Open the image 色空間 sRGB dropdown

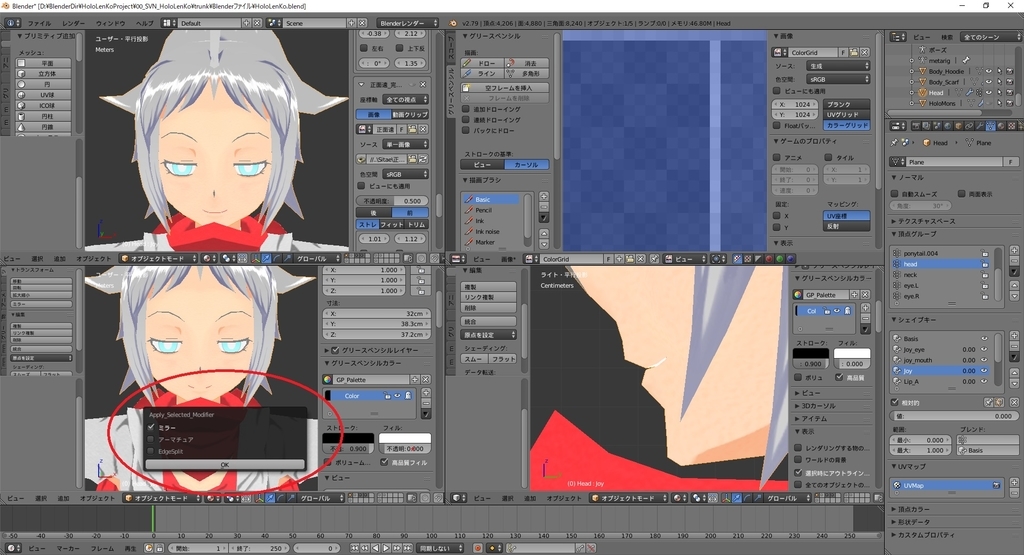[837, 79]
